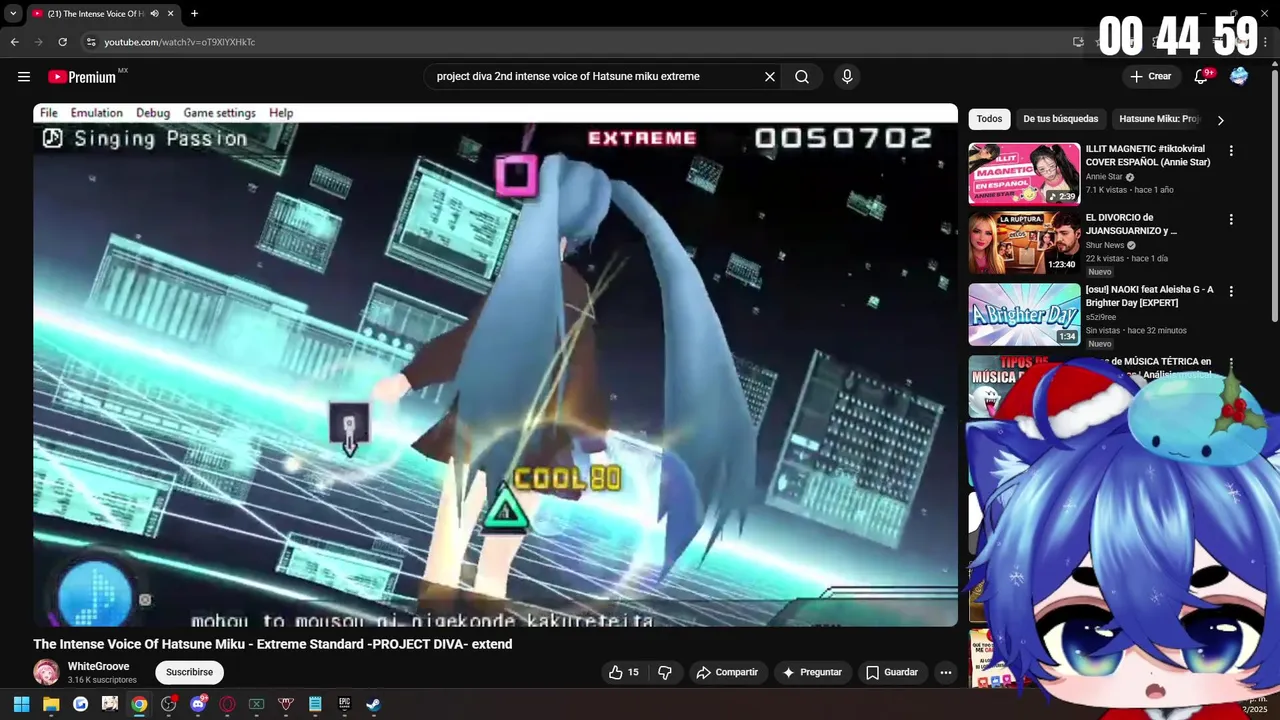
Task: Run search with the magnifier button
Action: tap(802, 77)
